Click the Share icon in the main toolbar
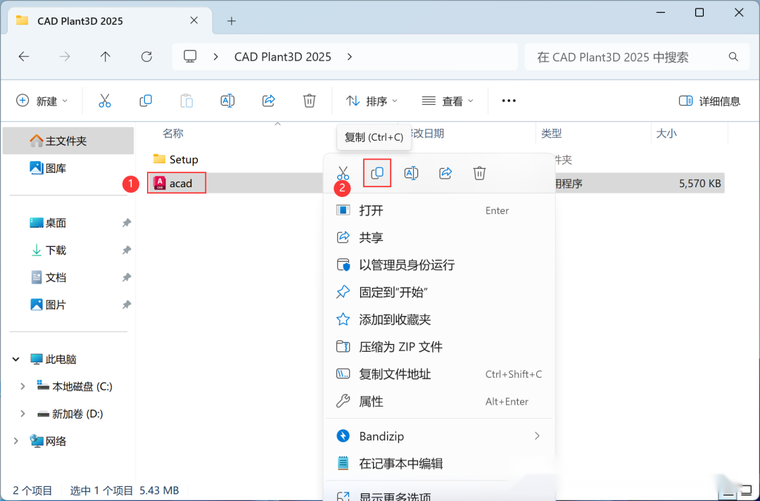Viewport: 760px width, 501px height. tap(269, 101)
